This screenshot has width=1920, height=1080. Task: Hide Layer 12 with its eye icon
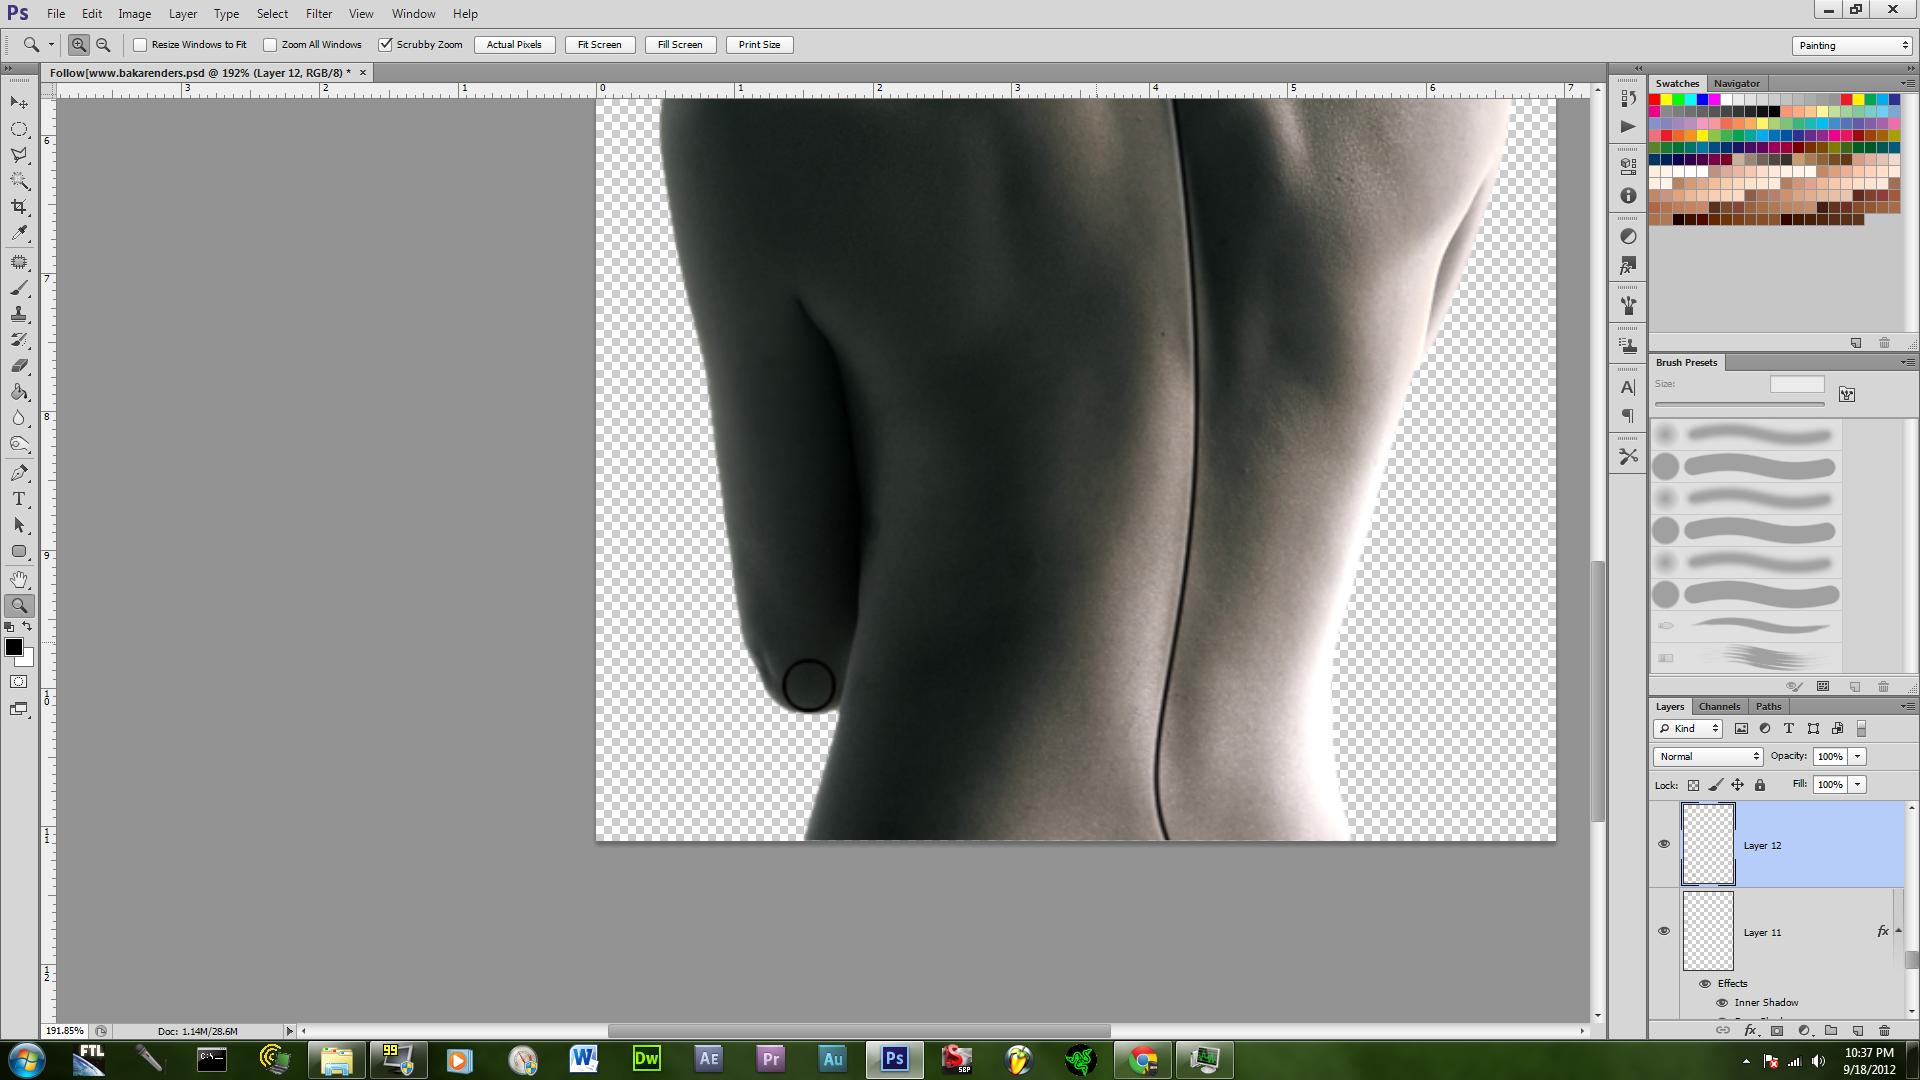pos(1664,844)
